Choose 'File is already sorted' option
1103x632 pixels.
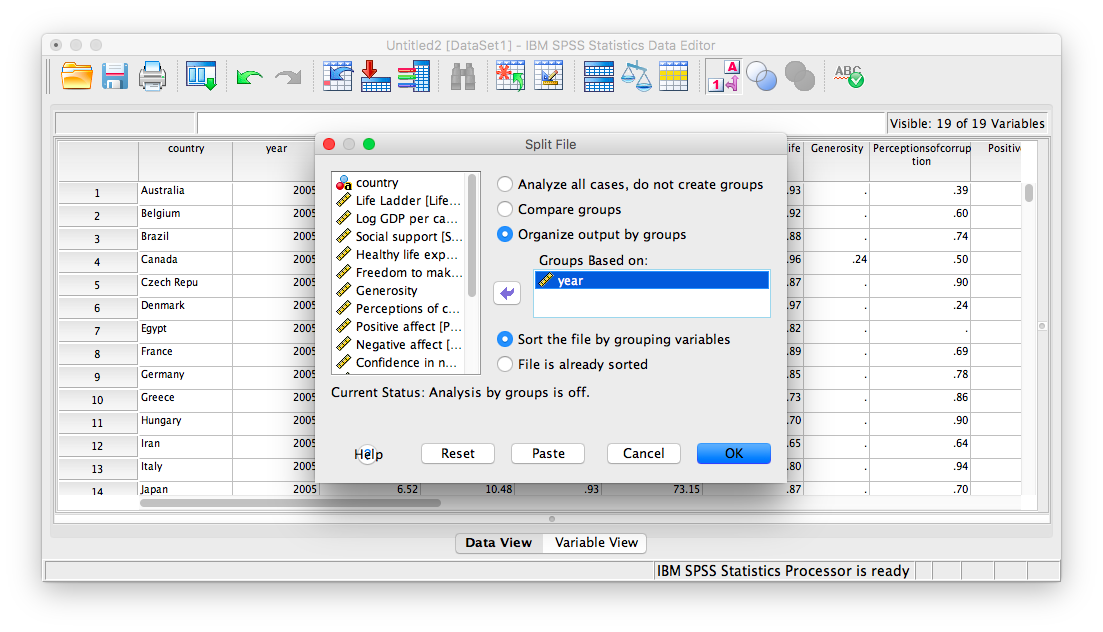(504, 365)
